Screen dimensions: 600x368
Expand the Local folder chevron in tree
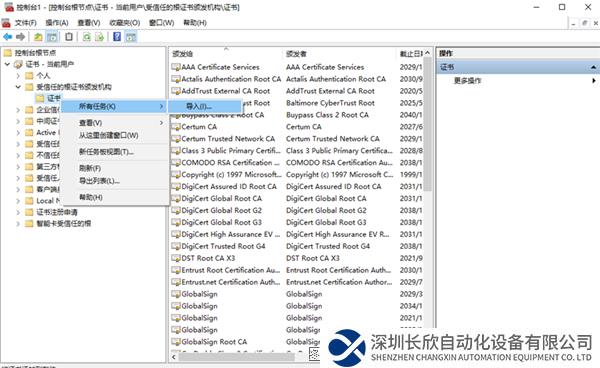[x=18, y=201]
